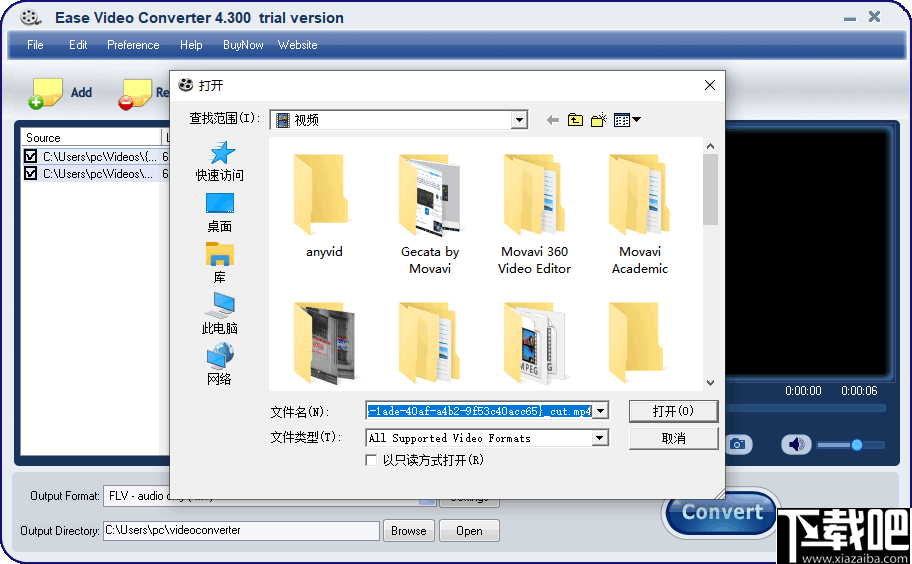This screenshot has width=912, height=564.
Task: Click the Open button beside Browse
Action: tap(469, 531)
